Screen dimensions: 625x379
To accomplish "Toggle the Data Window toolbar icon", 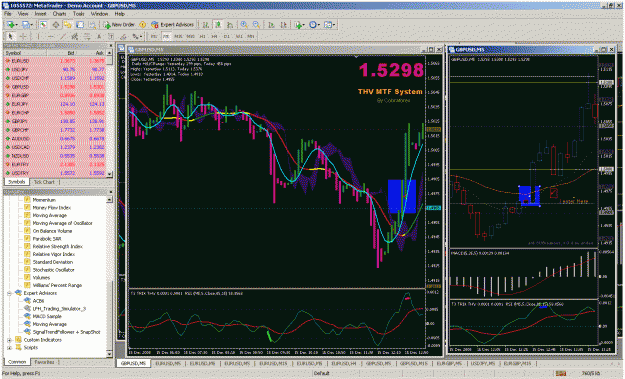I will (x=55, y=25).
